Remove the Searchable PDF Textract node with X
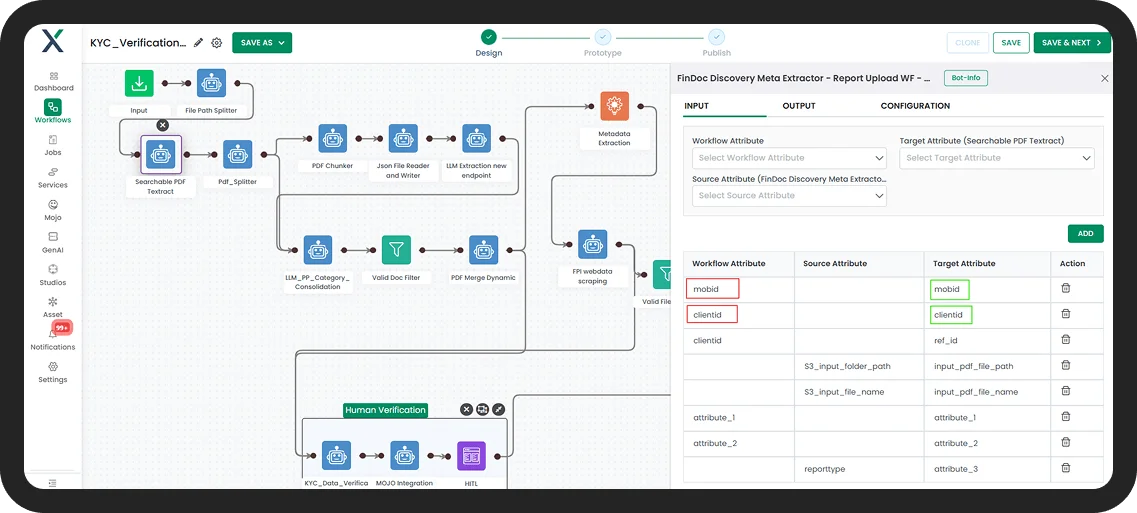 click(162, 126)
